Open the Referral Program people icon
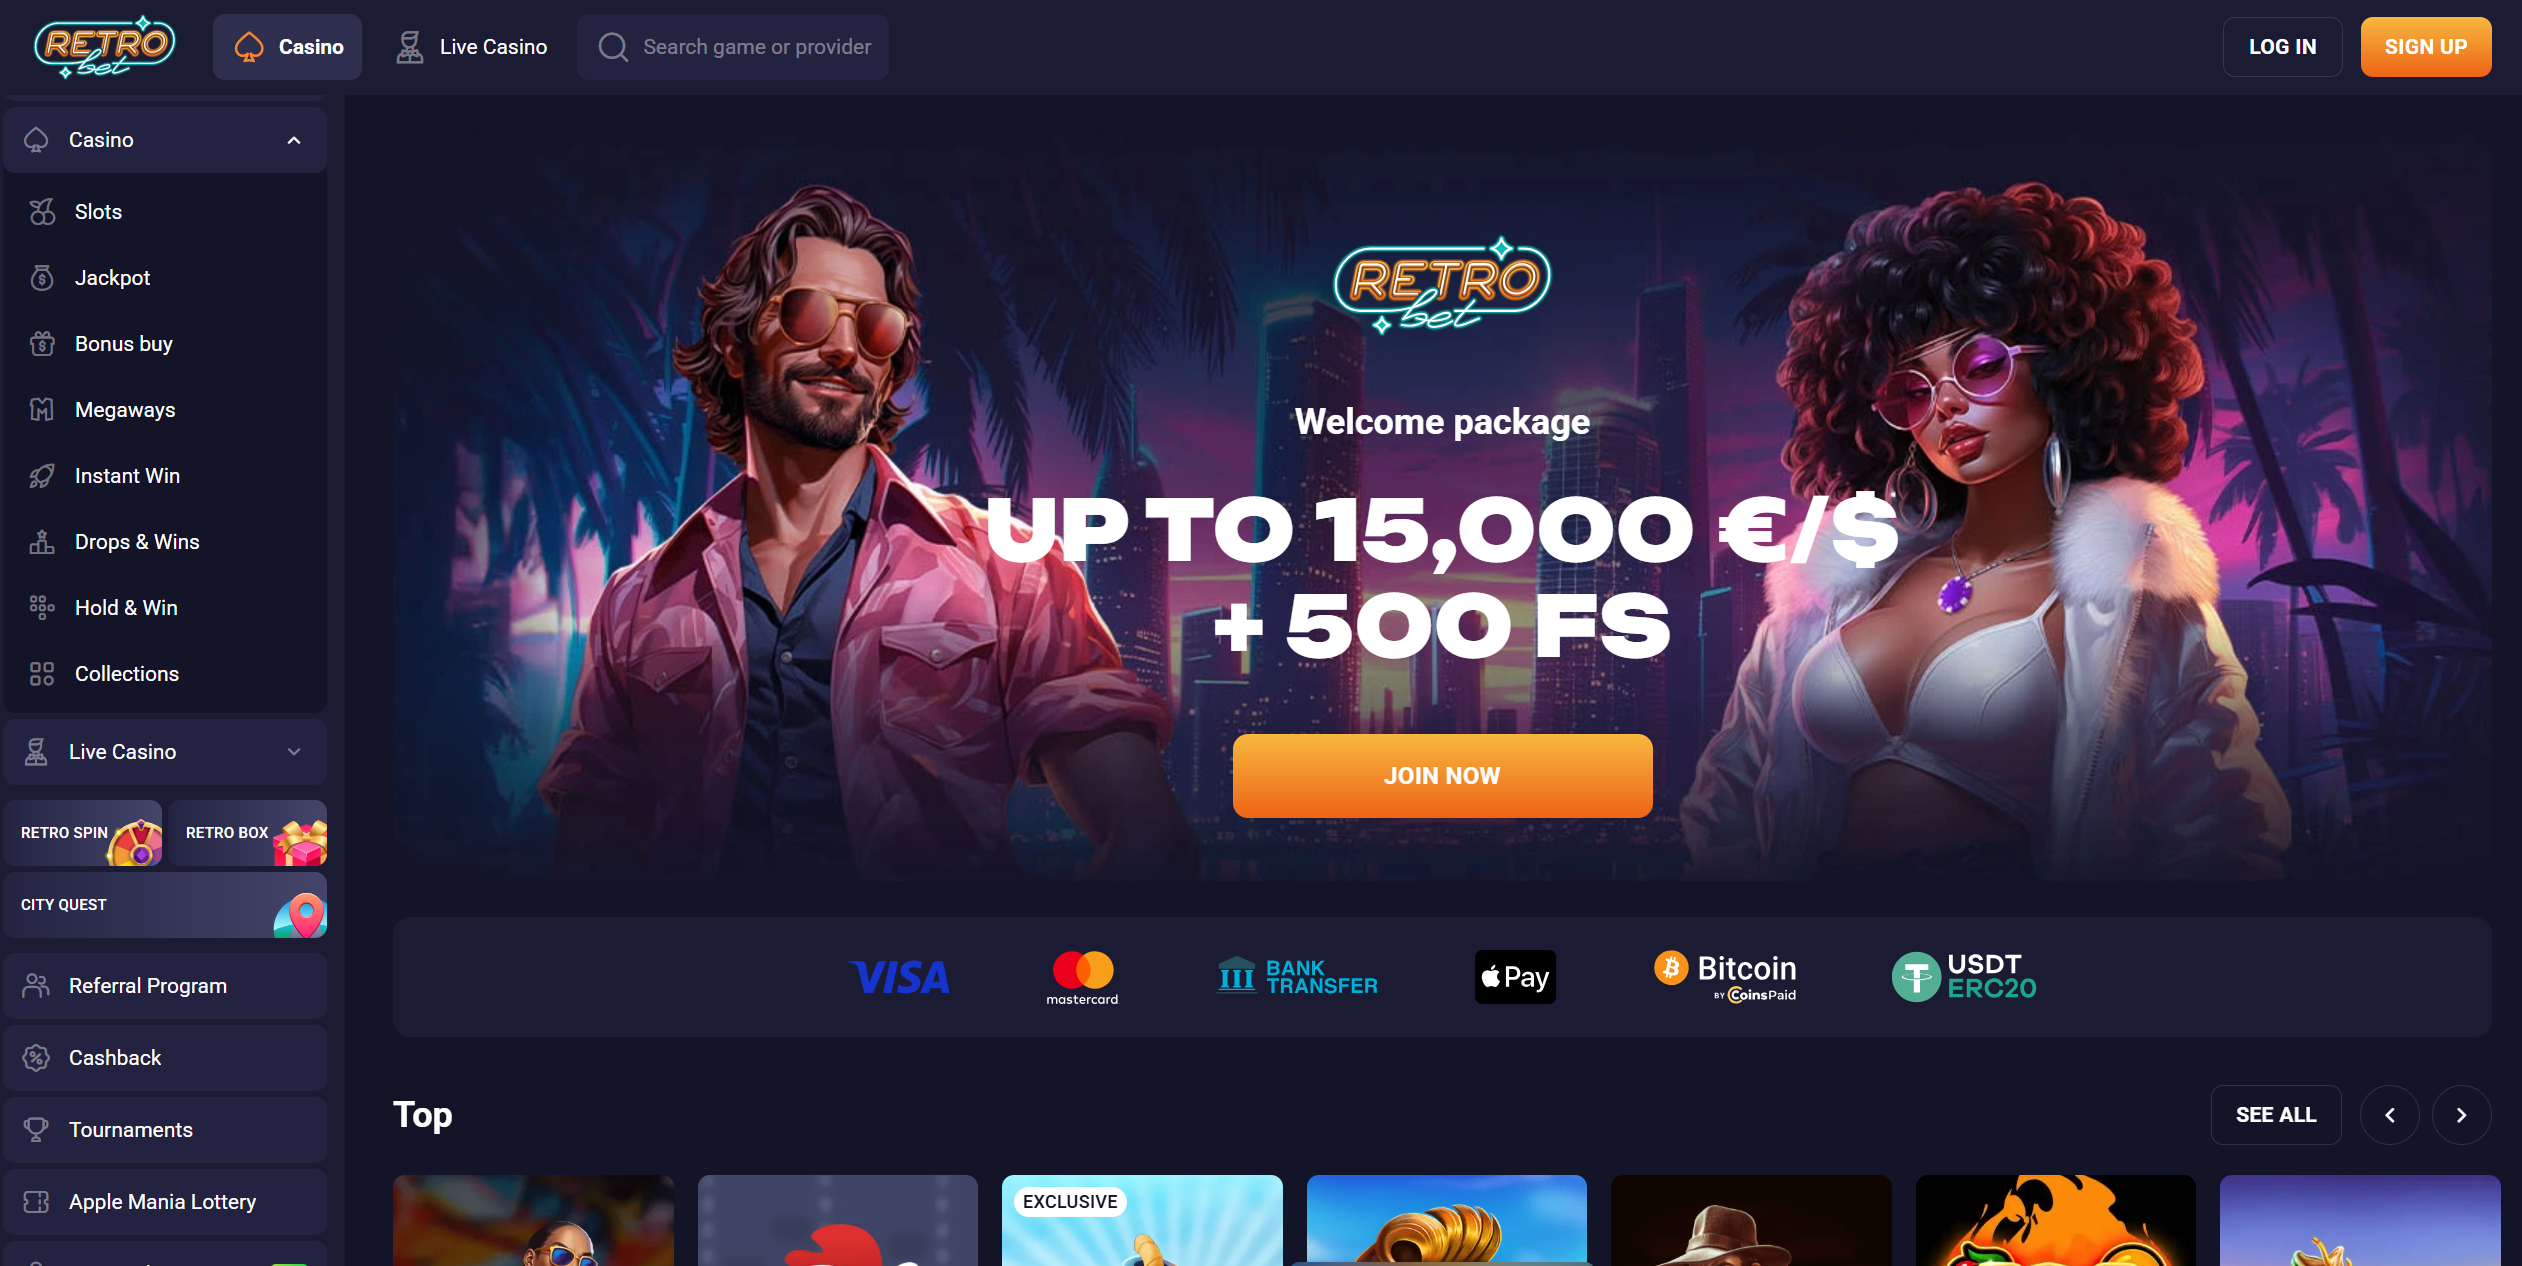This screenshot has height=1266, width=2522. tap(36, 986)
